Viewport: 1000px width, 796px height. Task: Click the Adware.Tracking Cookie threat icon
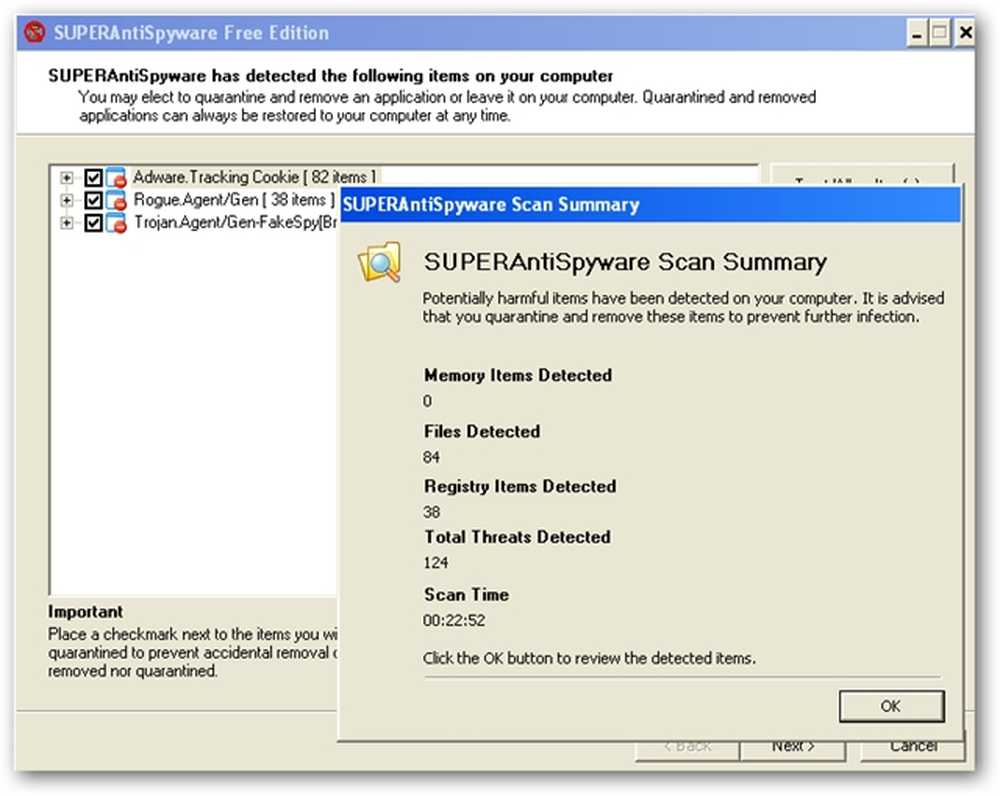tap(115, 178)
